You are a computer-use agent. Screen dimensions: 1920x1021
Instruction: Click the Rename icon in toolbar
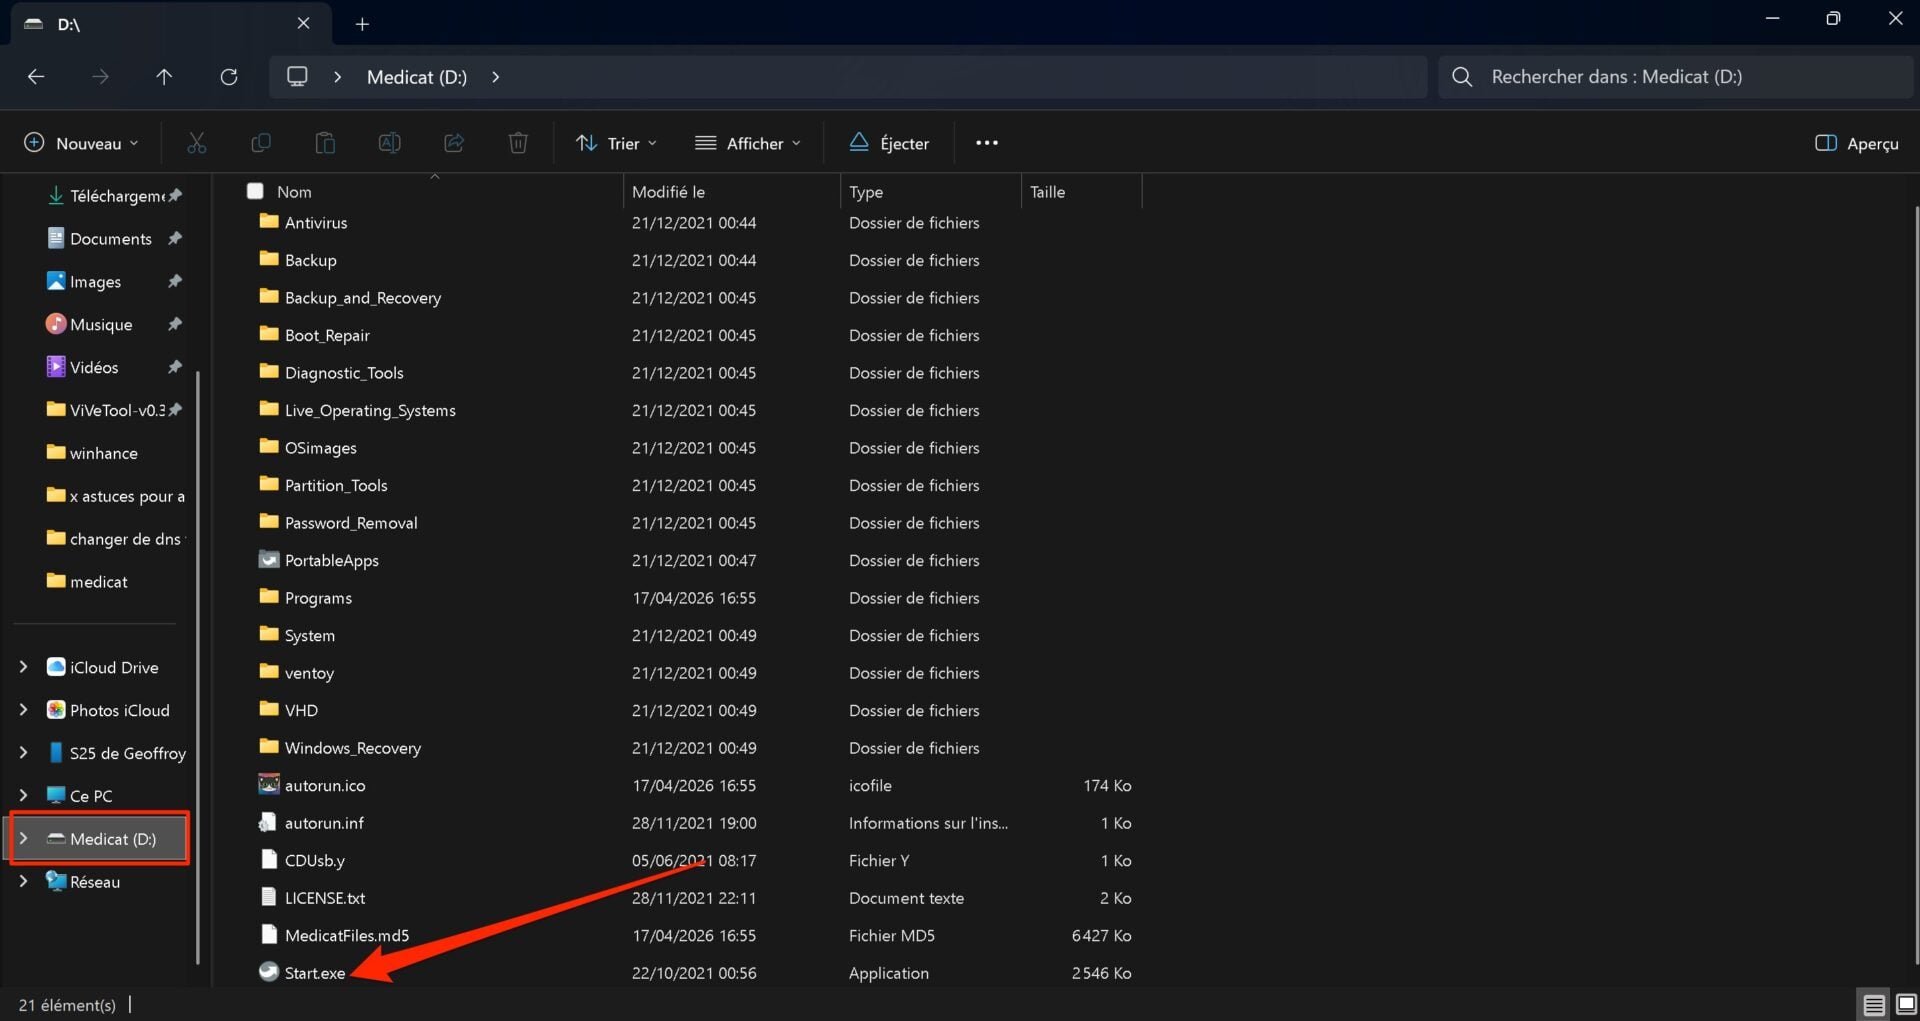coord(389,143)
